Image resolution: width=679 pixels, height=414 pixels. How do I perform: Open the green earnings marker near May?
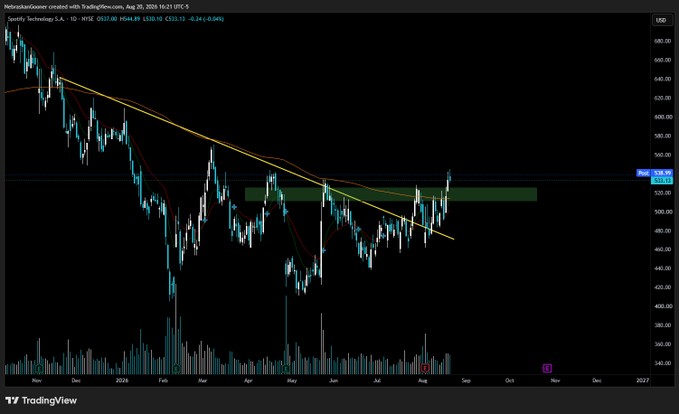pyautogui.click(x=286, y=369)
